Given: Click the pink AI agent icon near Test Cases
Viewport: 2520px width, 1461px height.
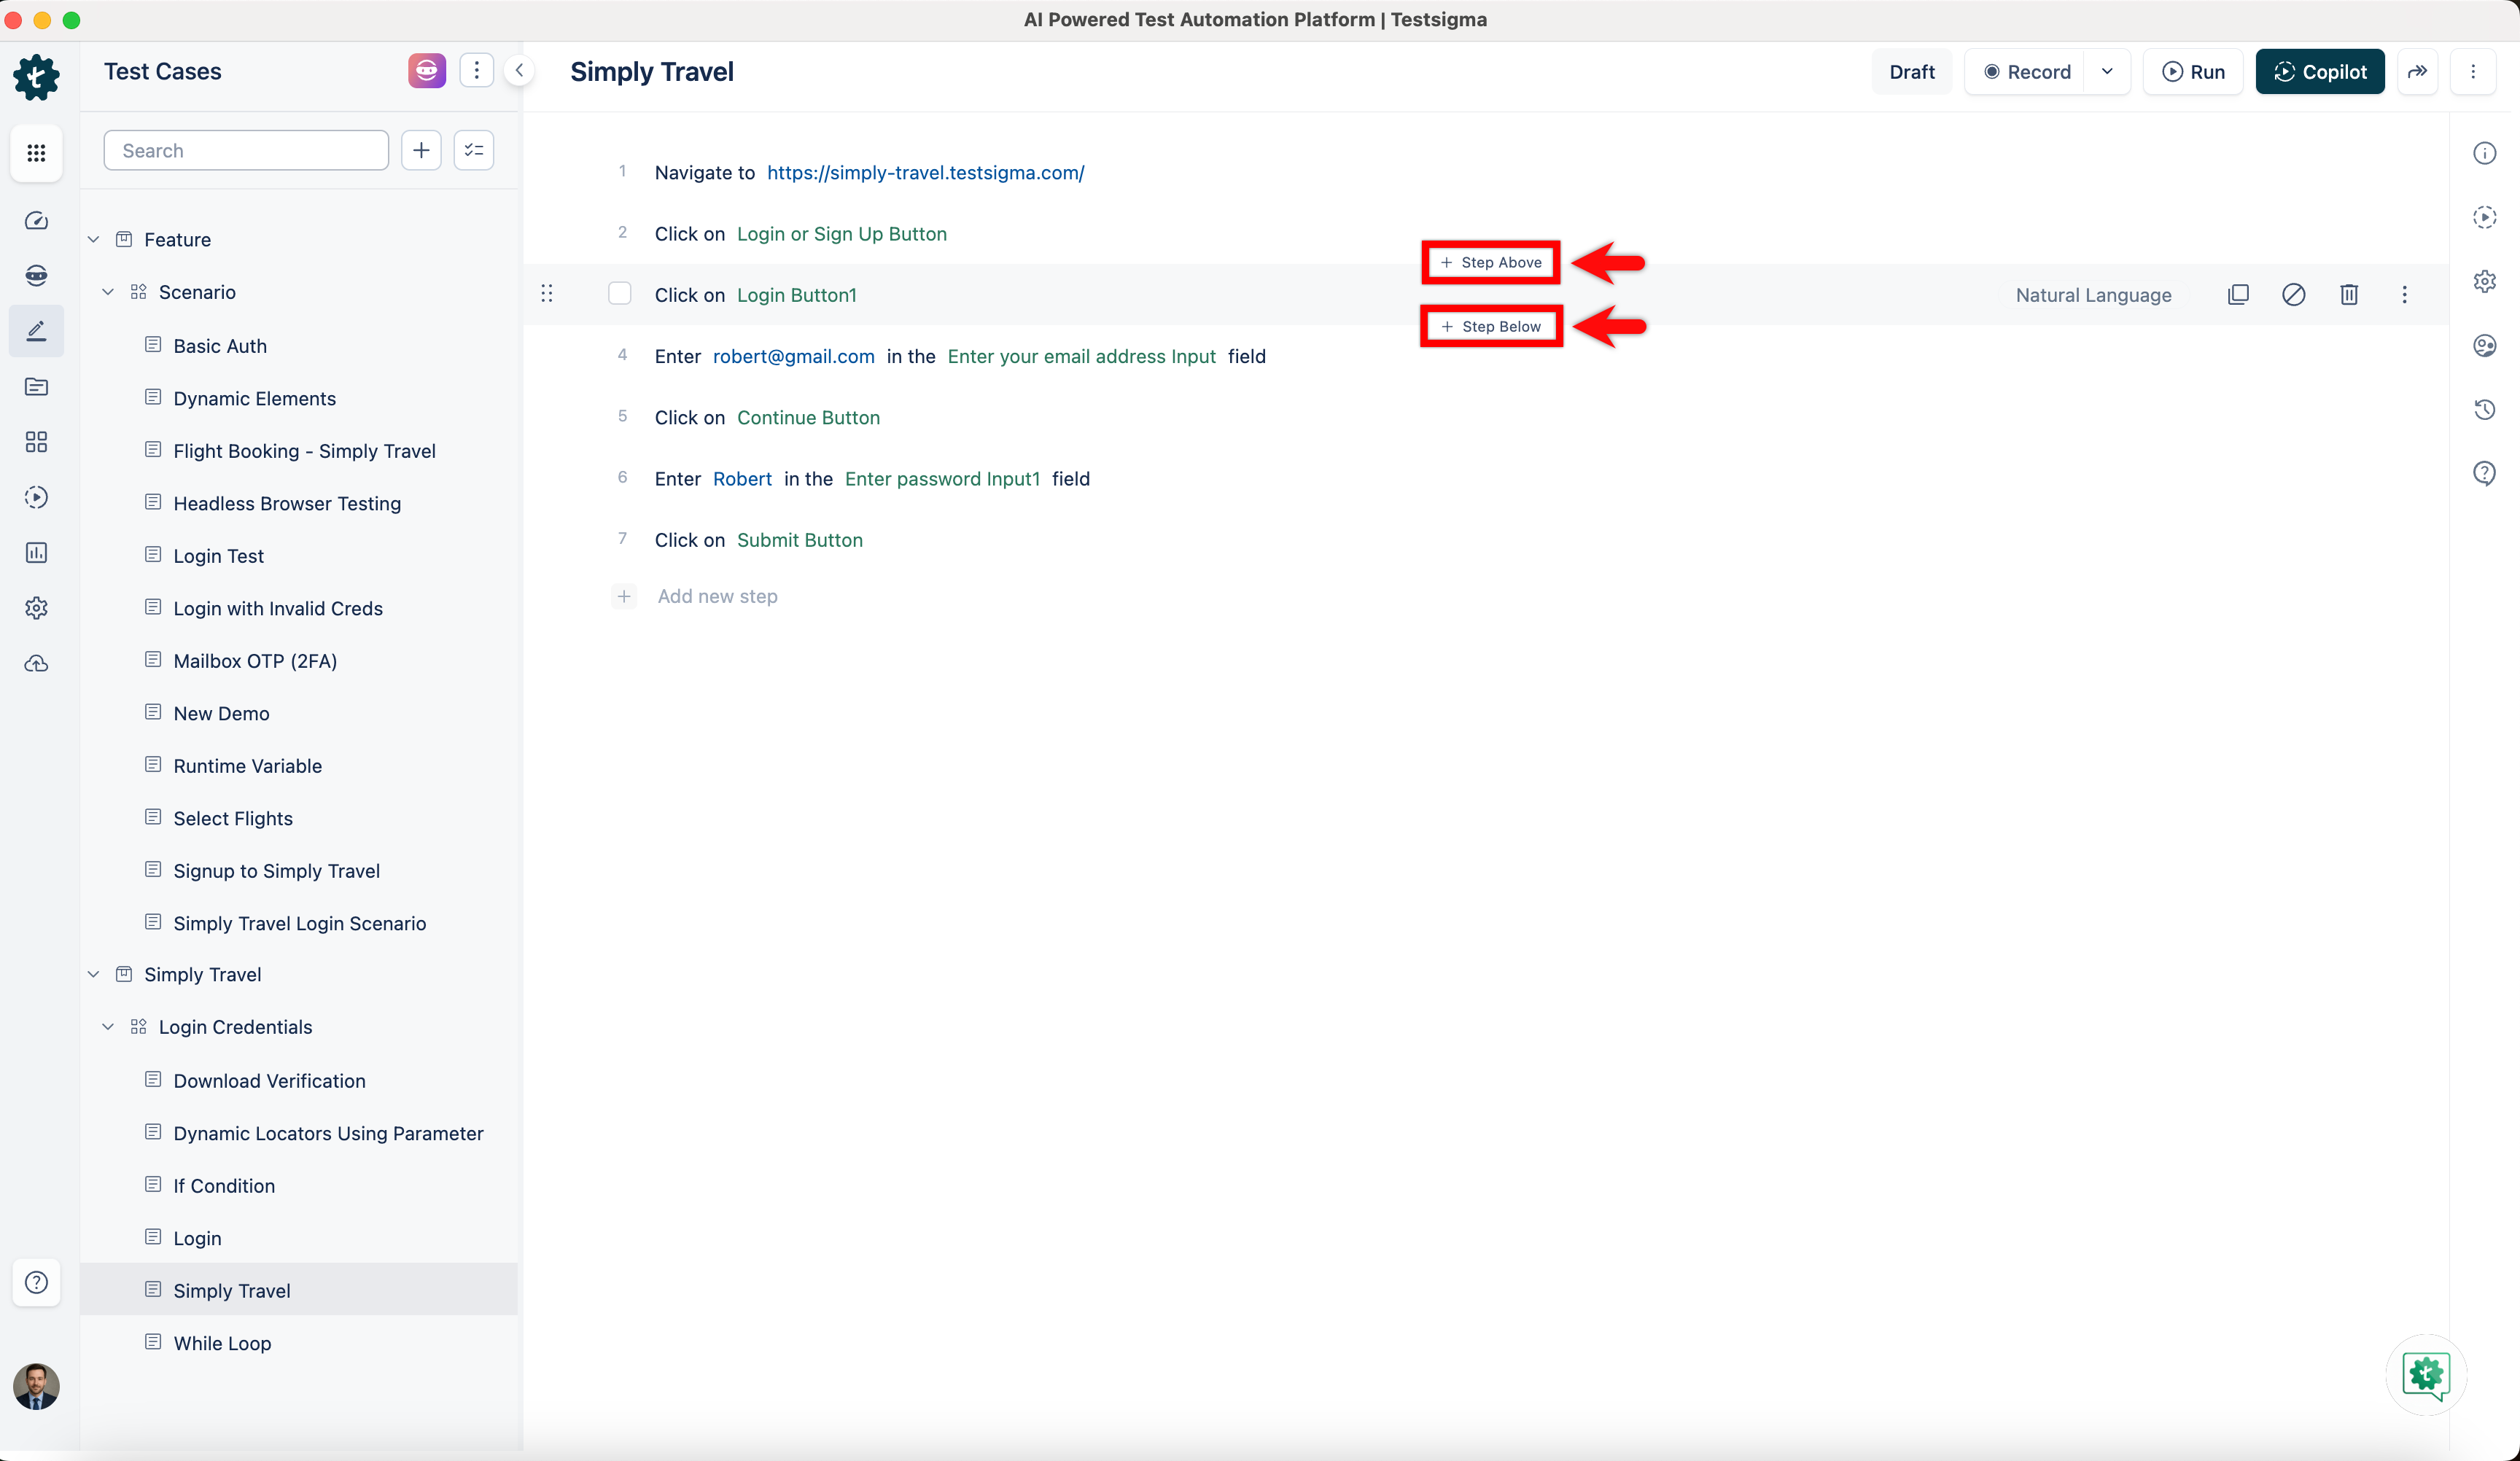Looking at the screenshot, I should 427,70.
